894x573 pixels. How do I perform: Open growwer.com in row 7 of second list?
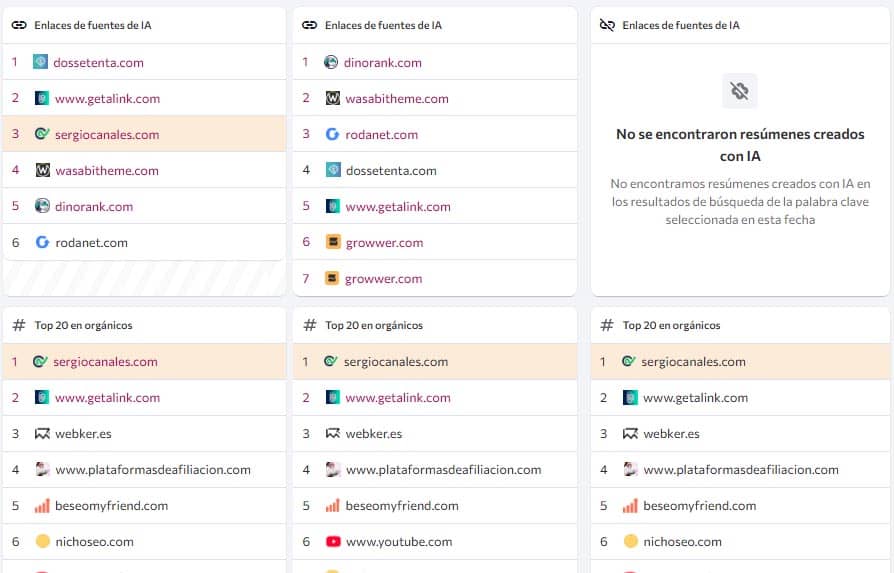384,279
